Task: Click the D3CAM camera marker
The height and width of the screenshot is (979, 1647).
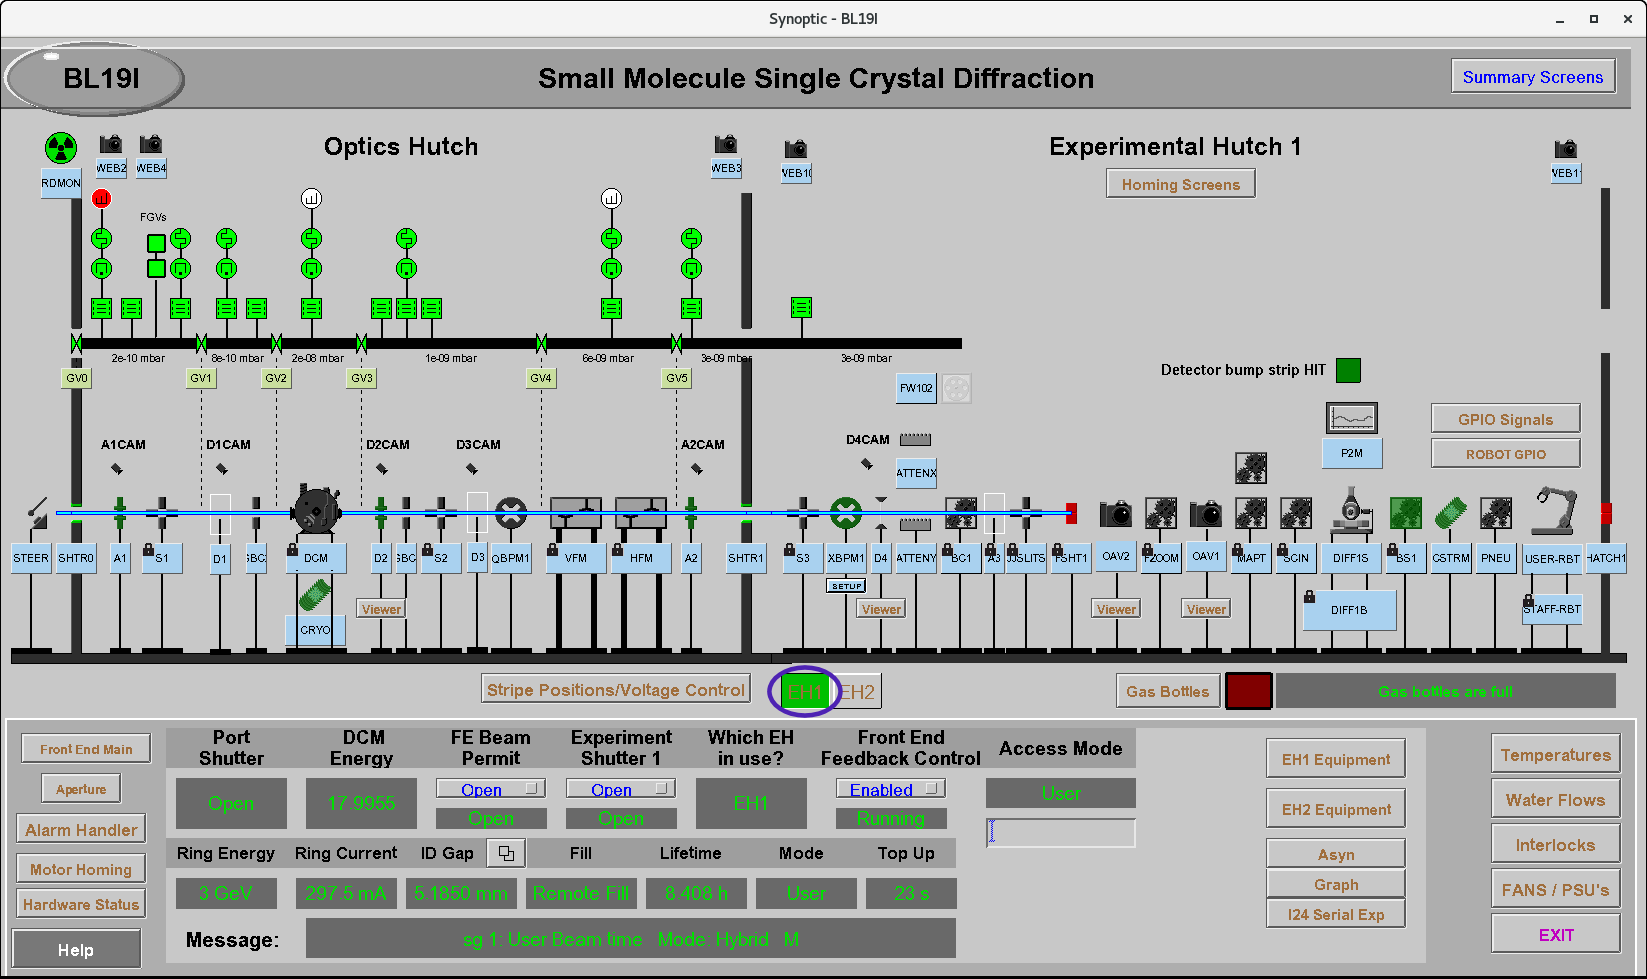Action: [x=472, y=468]
